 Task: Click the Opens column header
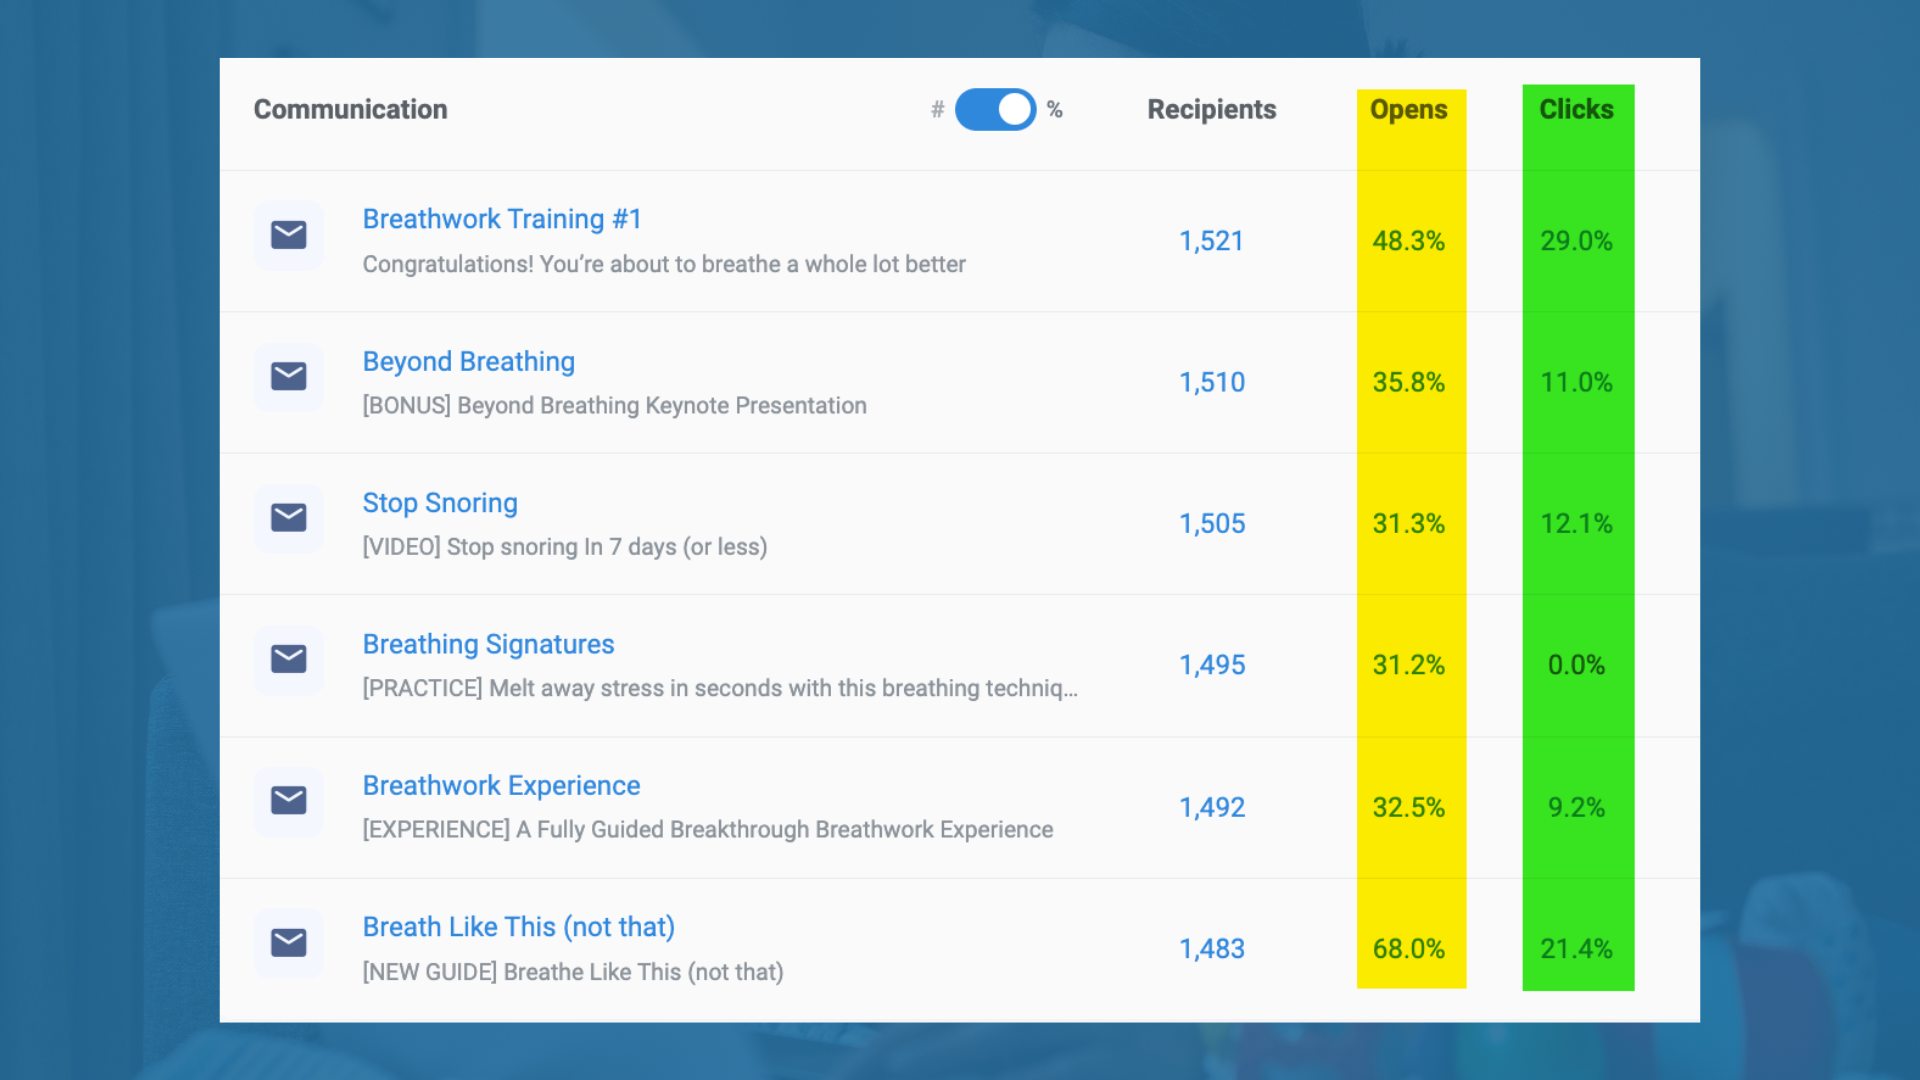[x=1408, y=110]
